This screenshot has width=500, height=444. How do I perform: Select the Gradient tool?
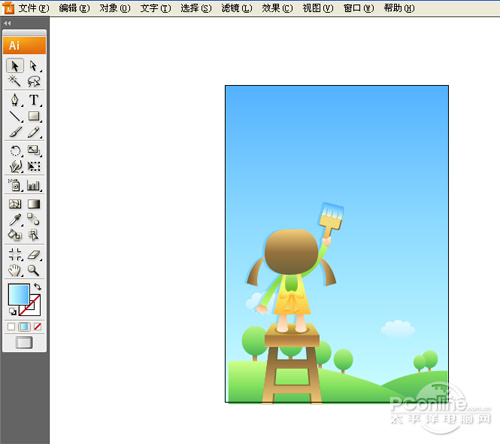(x=34, y=204)
